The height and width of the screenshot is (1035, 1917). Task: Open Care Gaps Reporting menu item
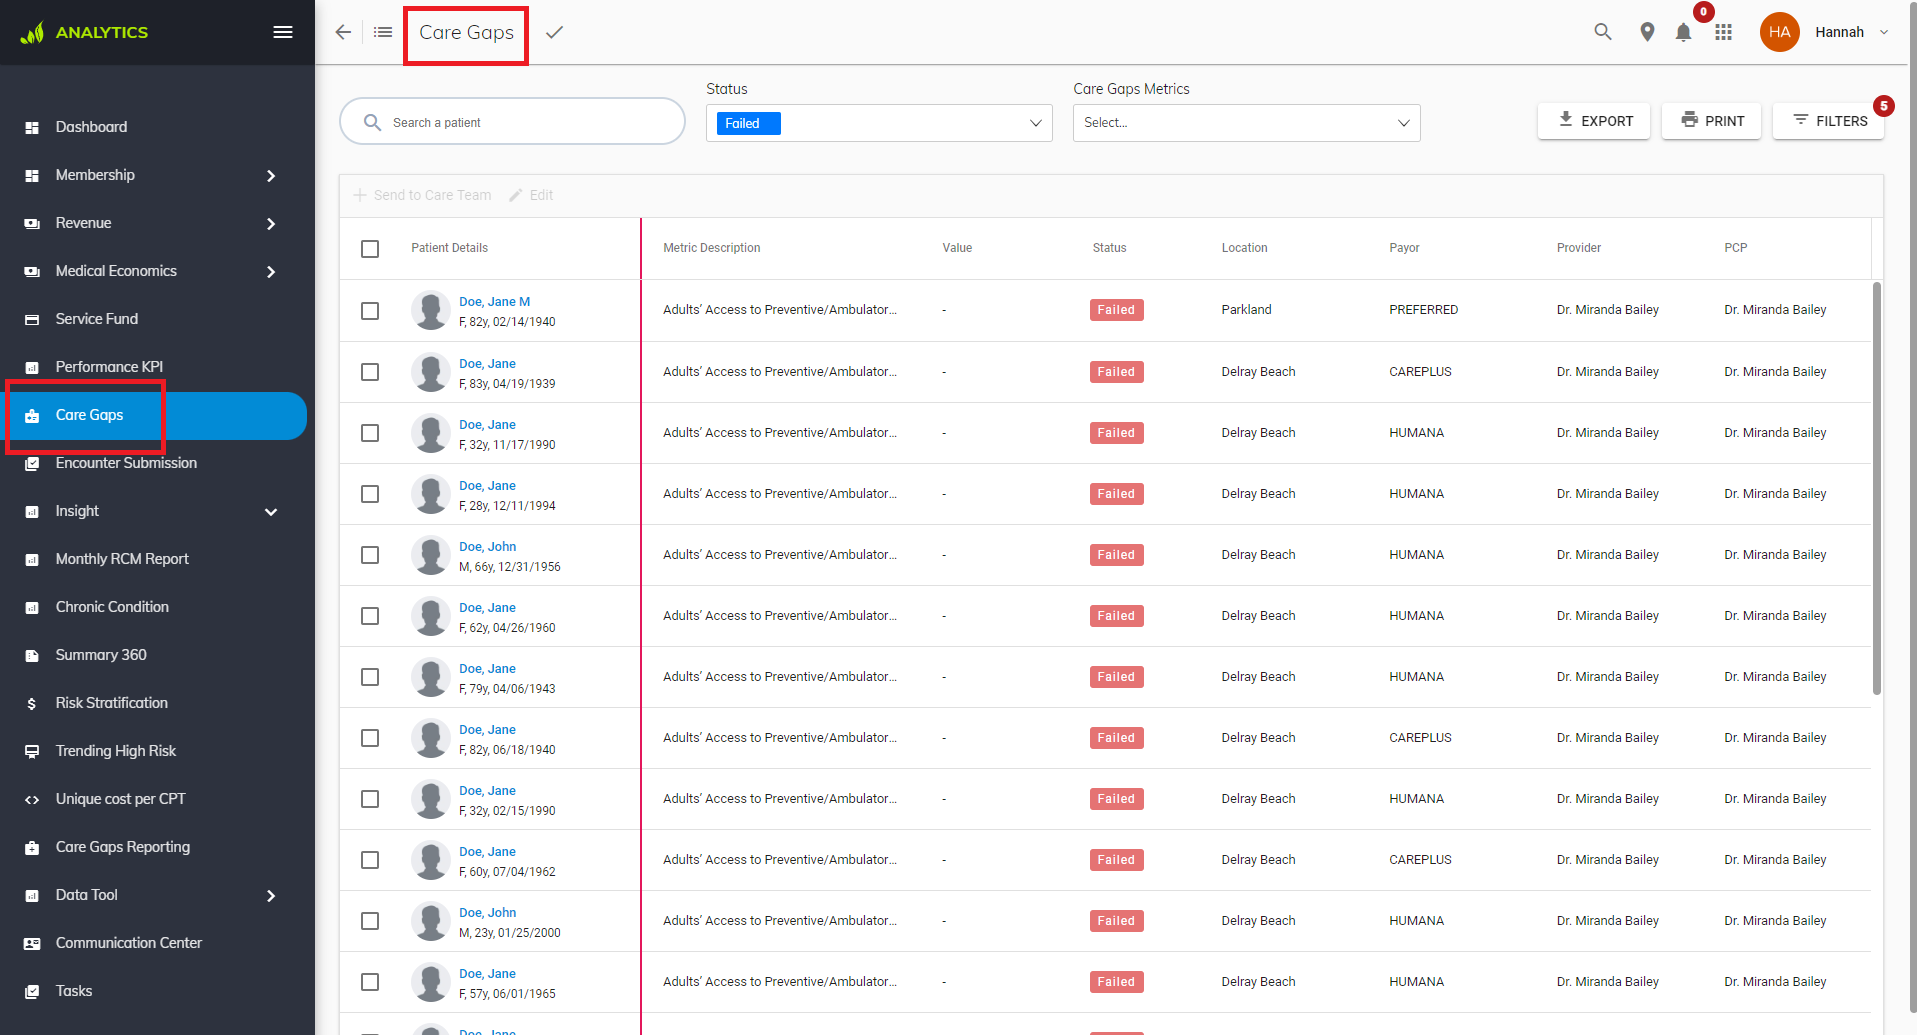(123, 847)
